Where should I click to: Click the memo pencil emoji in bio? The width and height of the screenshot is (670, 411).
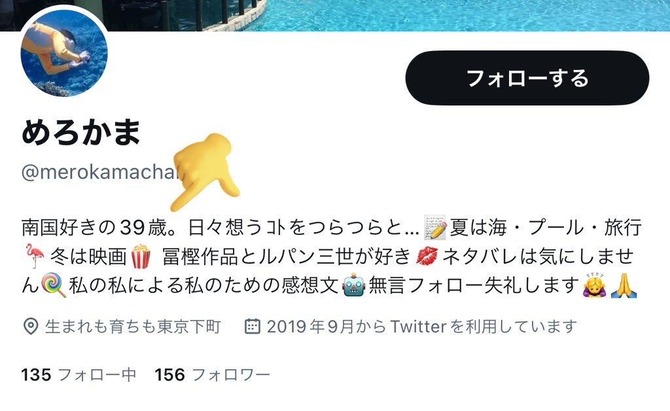tap(435, 228)
